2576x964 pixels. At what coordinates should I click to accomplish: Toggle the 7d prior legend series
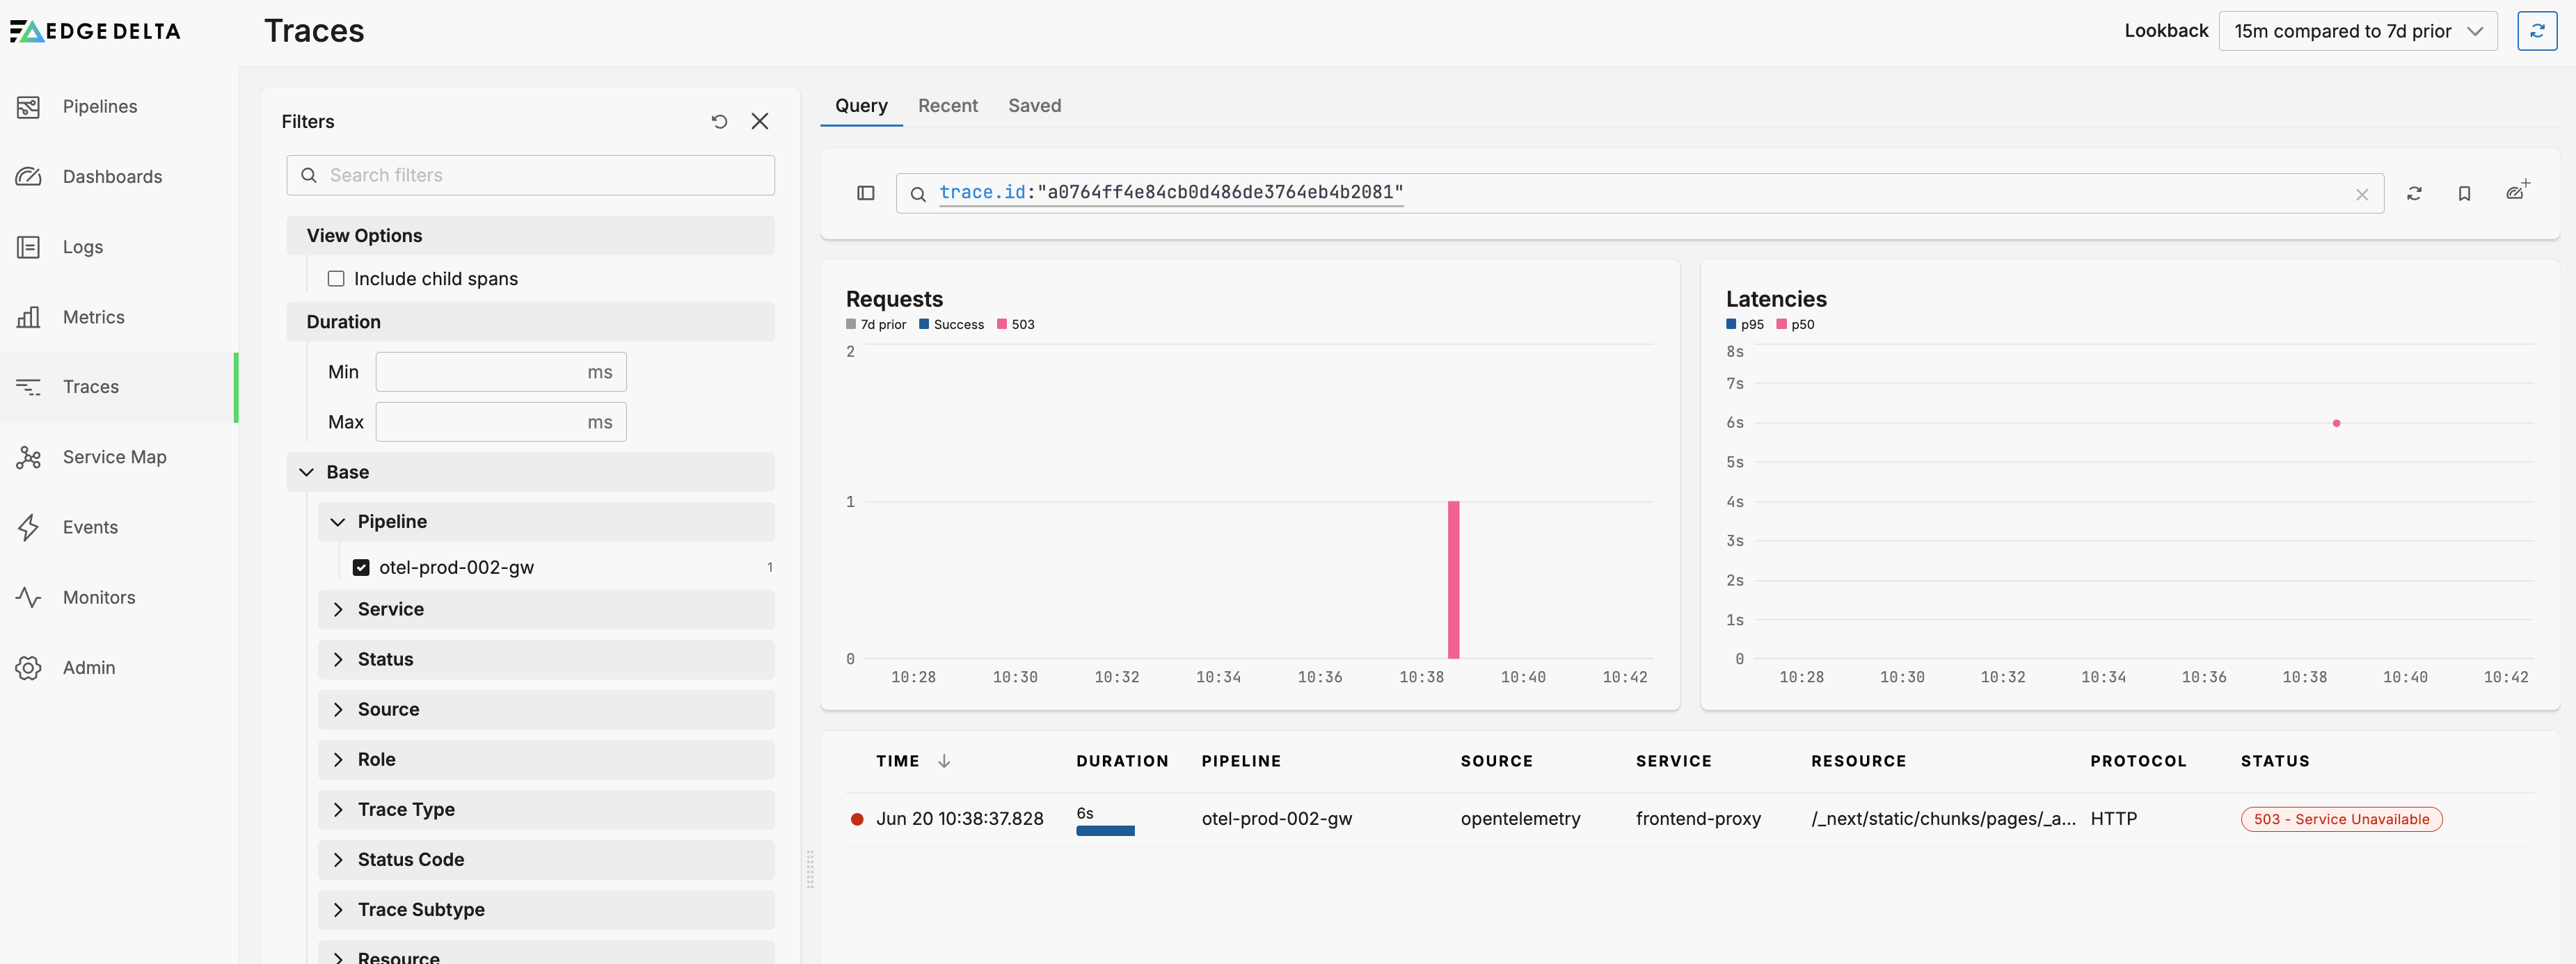[876, 324]
